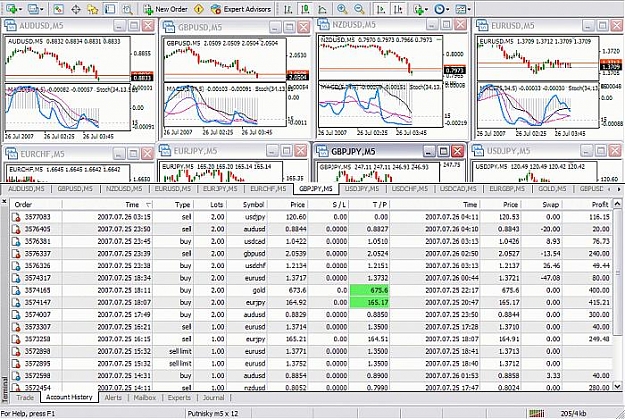Screen dimensions: 625x419
Task: Select order 3577083 sell icon
Action: click(x=16, y=217)
